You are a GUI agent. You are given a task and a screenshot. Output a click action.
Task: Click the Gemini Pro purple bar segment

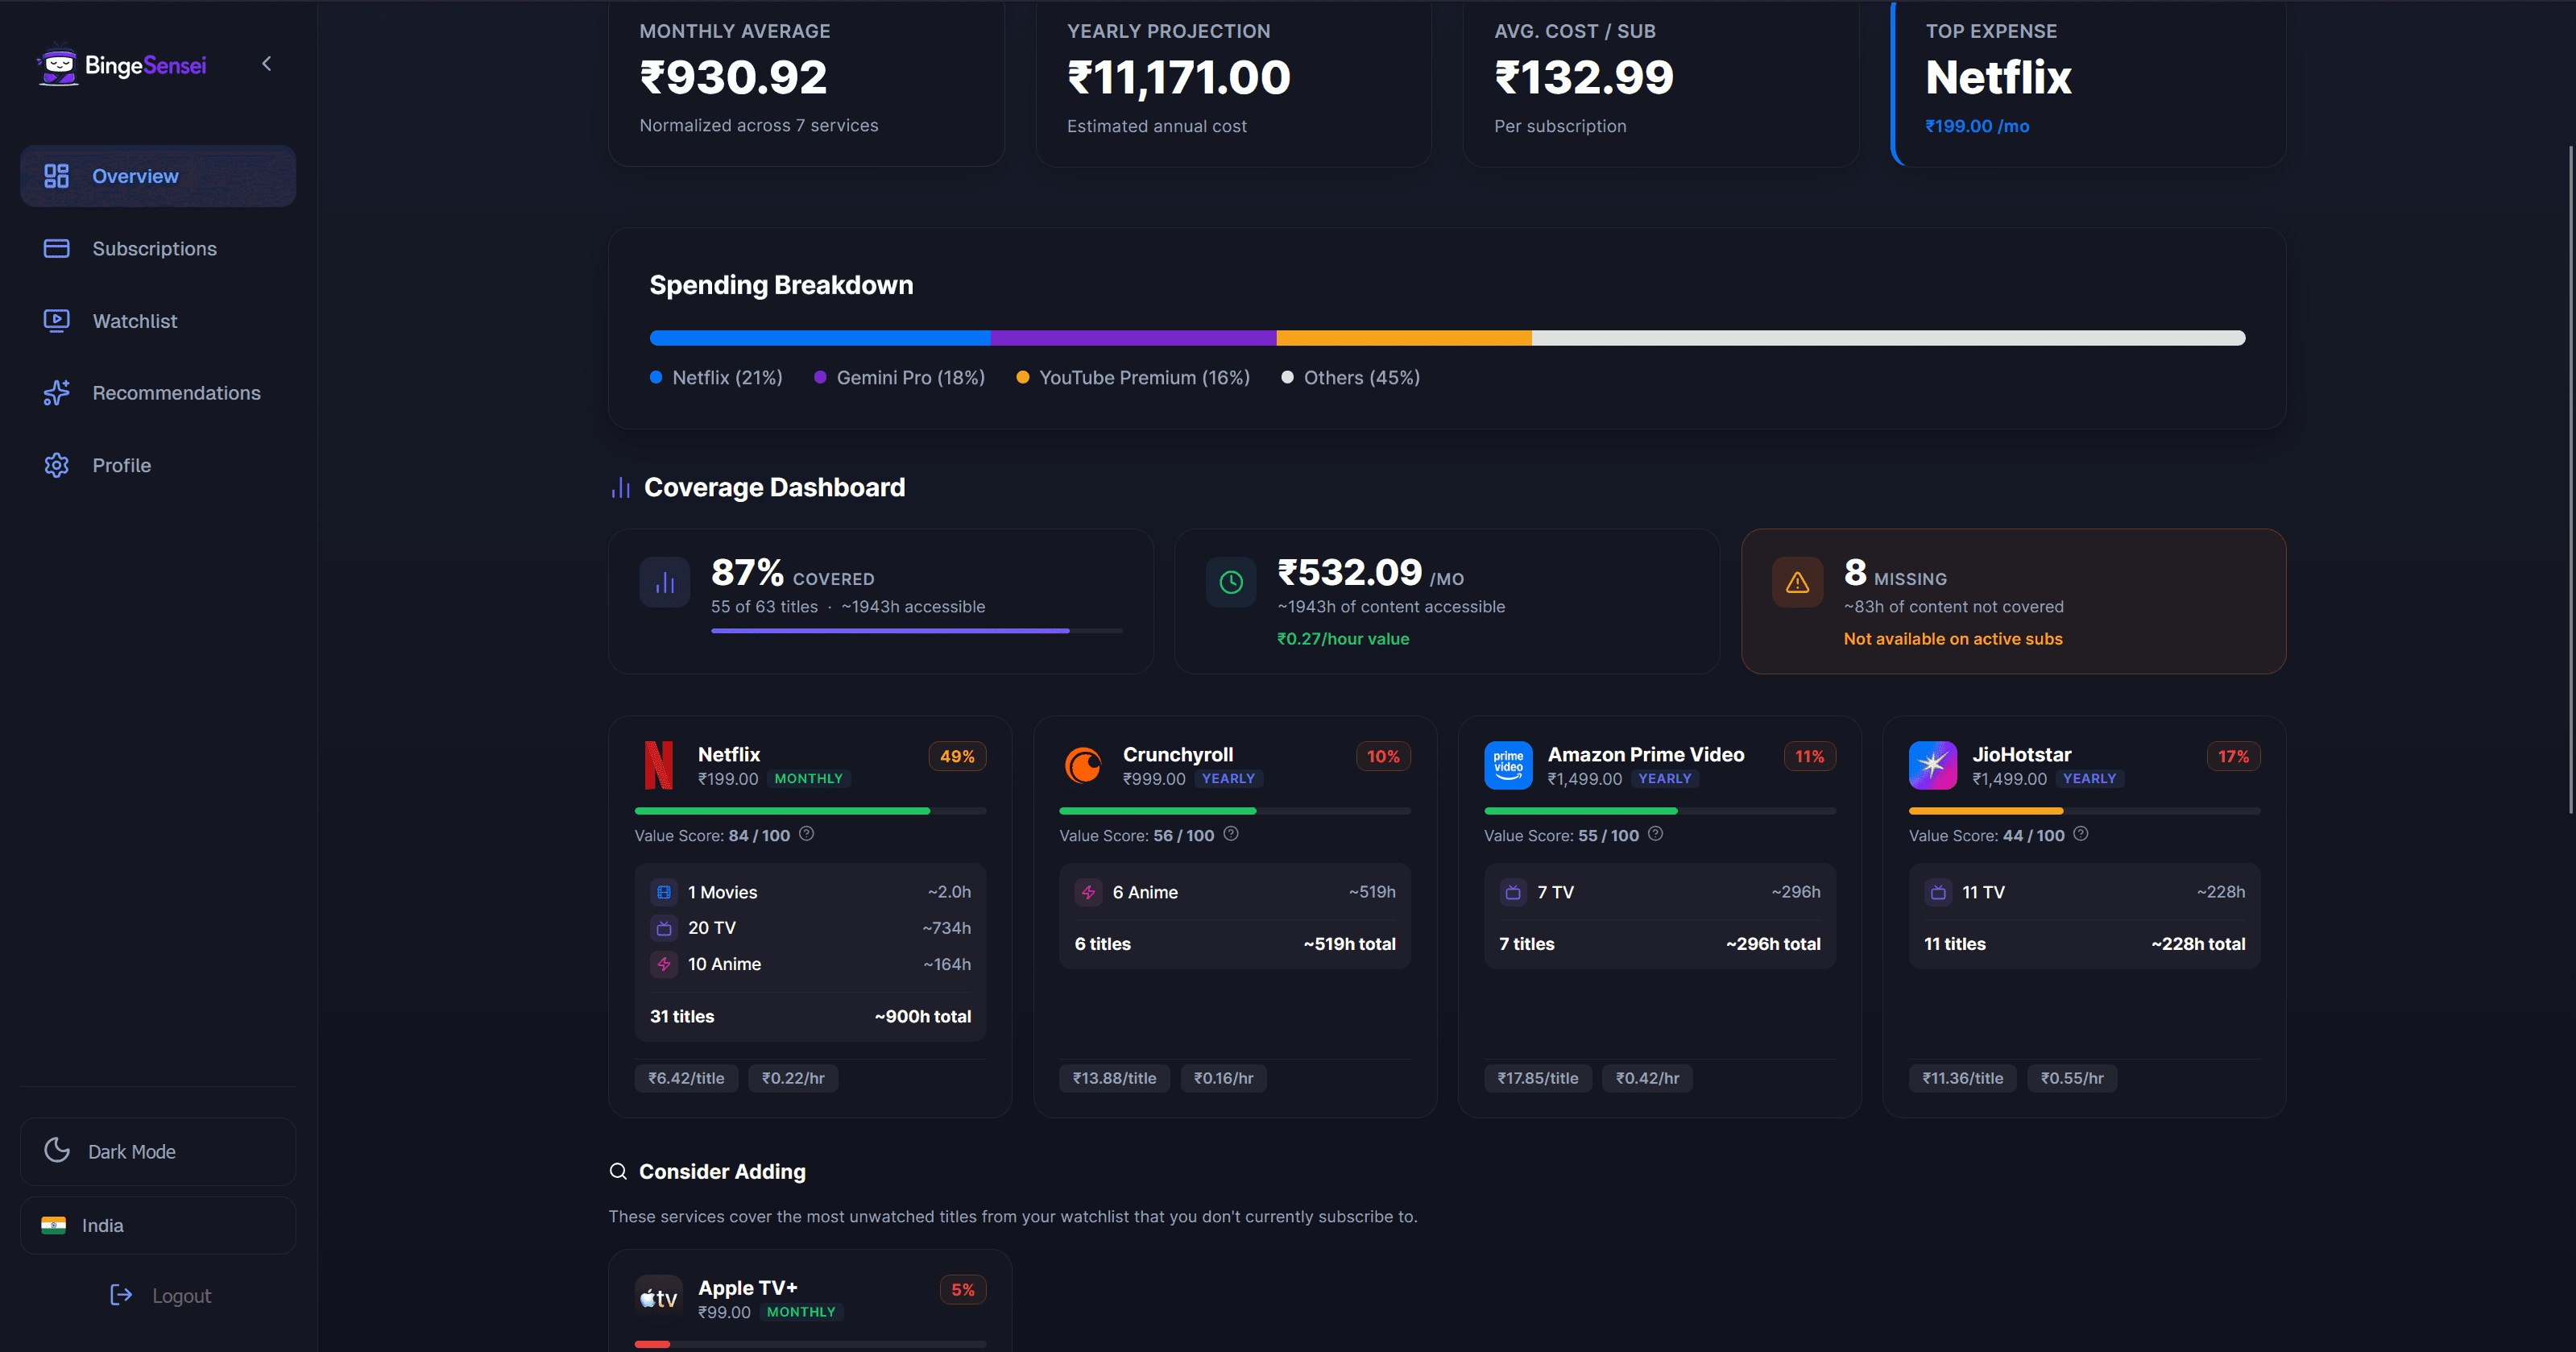[1133, 338]
